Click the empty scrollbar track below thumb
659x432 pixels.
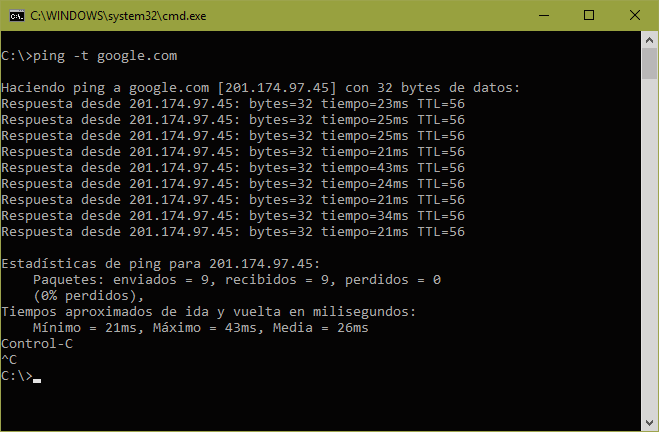click(649, 250)
